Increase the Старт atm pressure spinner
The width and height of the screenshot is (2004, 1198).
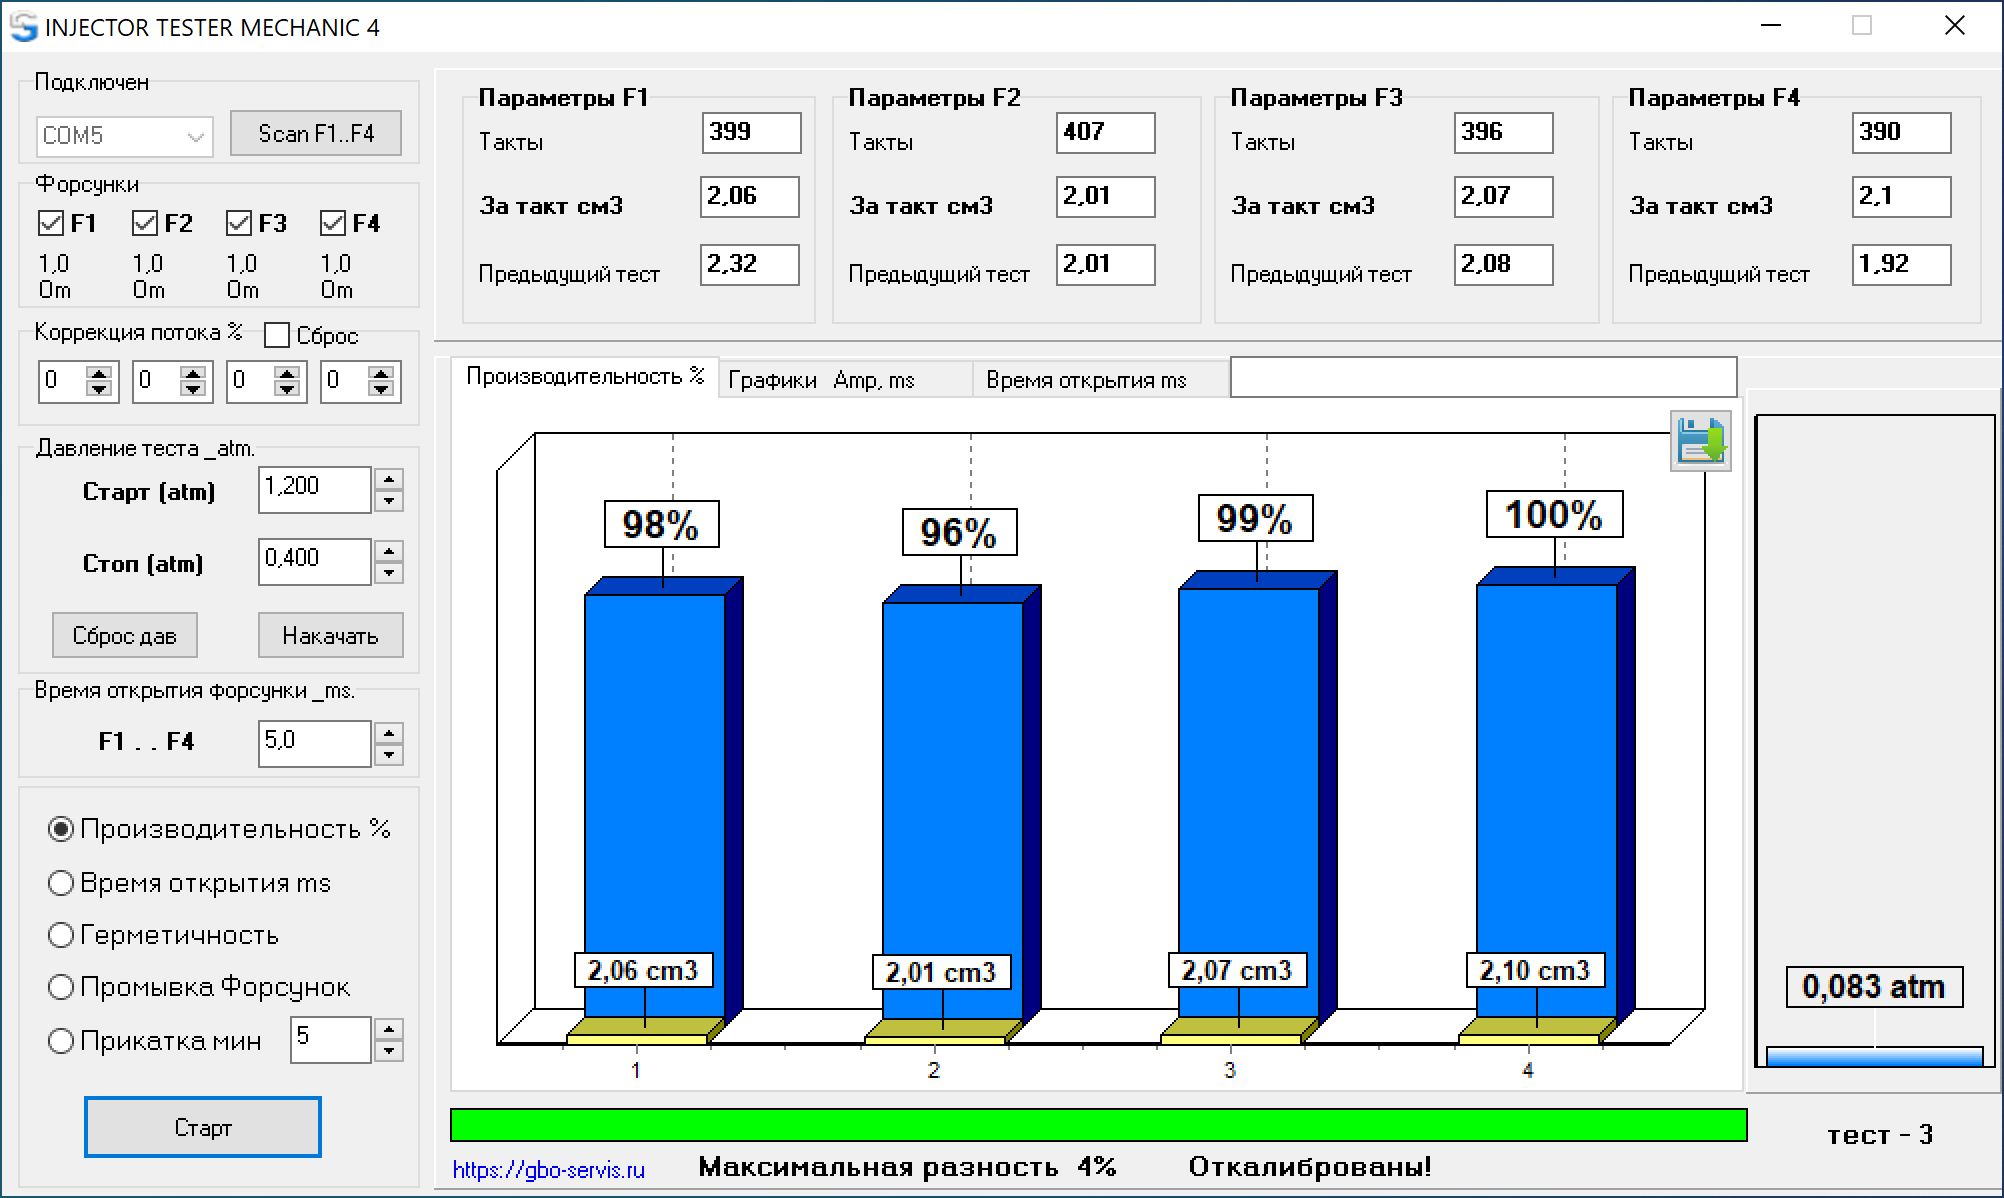click(x=389, y=479)
